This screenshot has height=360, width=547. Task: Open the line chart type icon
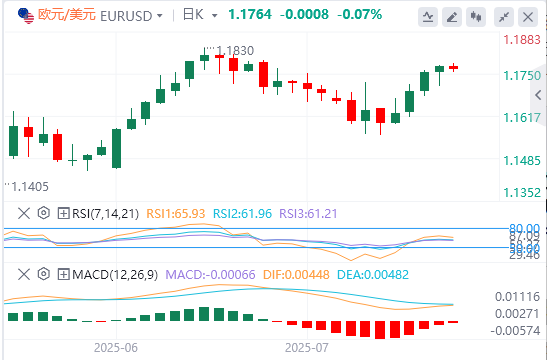click(428, 17)
